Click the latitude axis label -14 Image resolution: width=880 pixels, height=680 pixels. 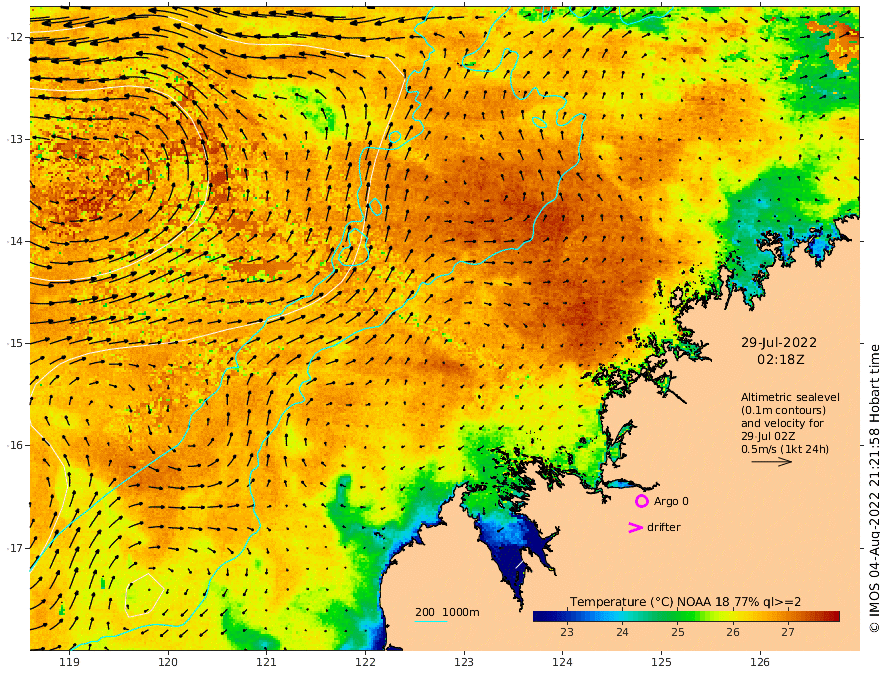click(x=15, y=241)
